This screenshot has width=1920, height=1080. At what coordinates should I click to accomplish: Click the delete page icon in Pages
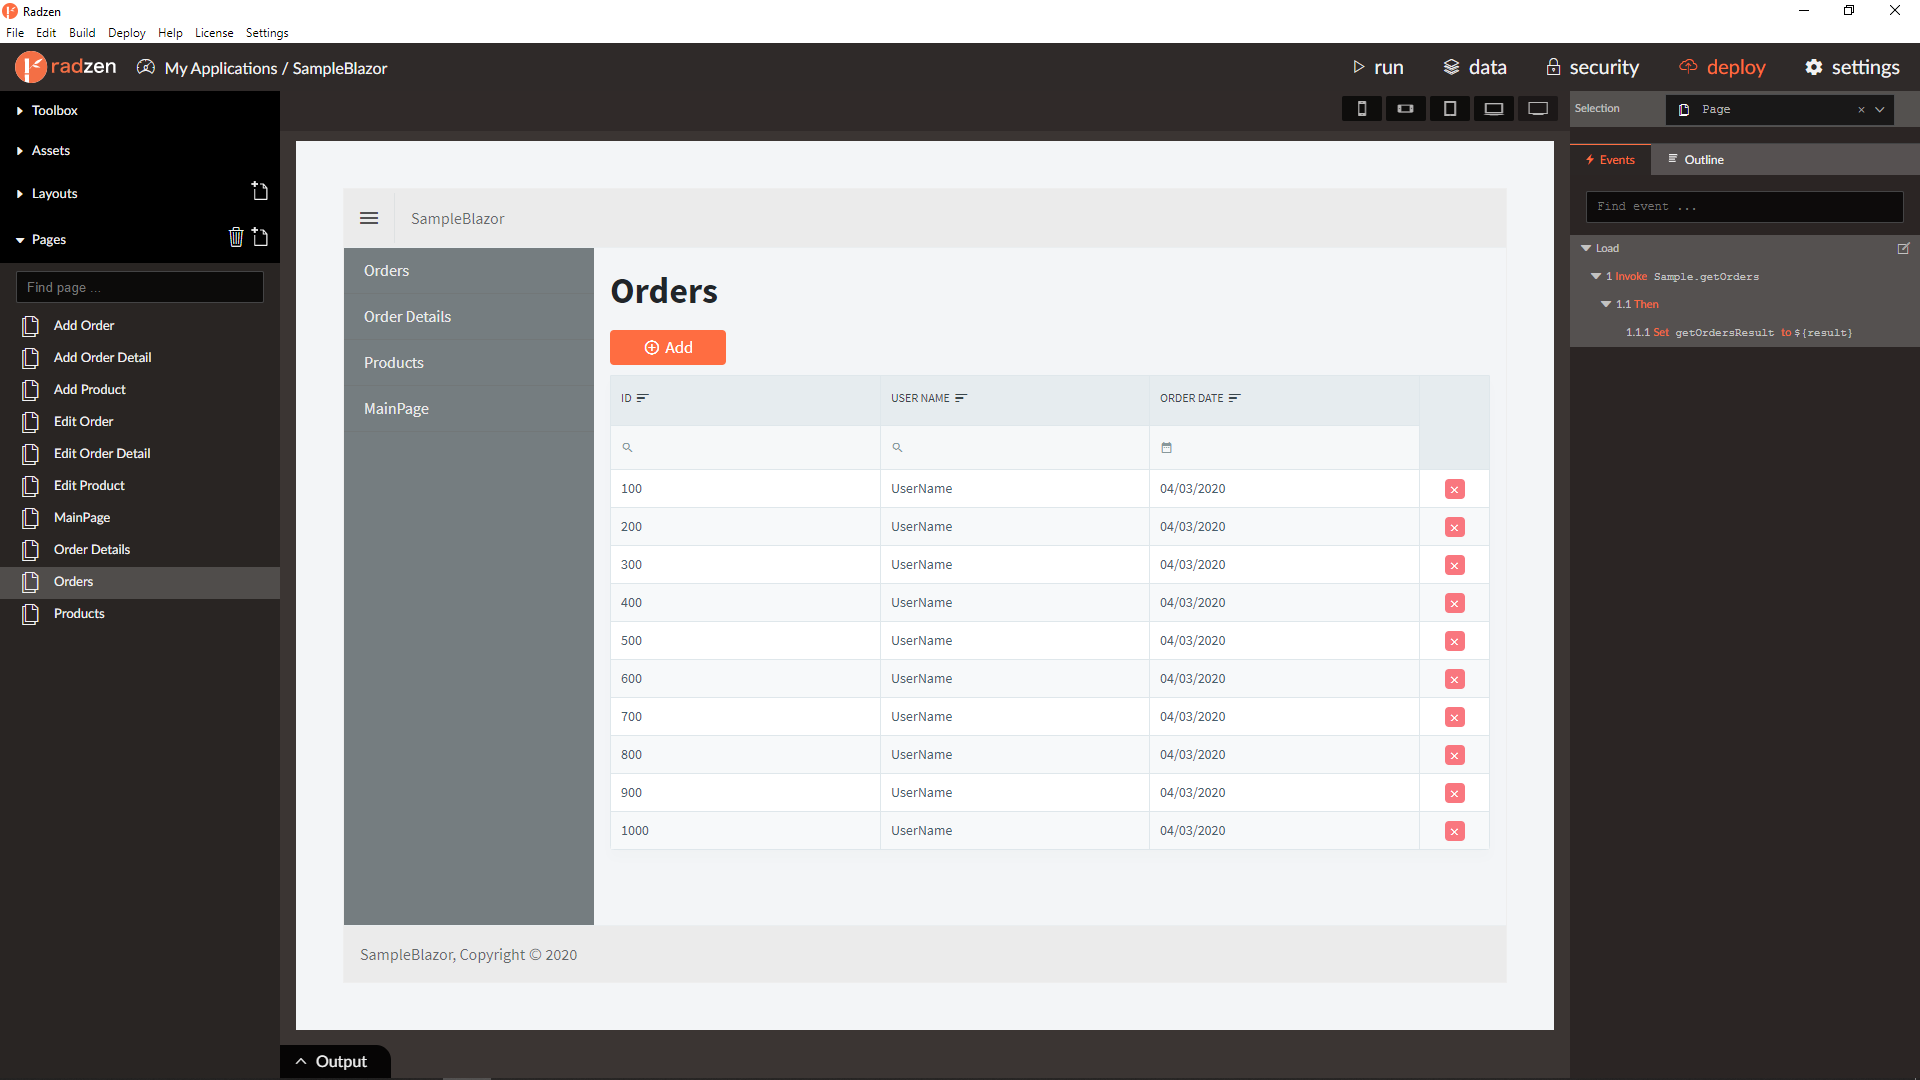pyautogui.click(x=236, y=237)
